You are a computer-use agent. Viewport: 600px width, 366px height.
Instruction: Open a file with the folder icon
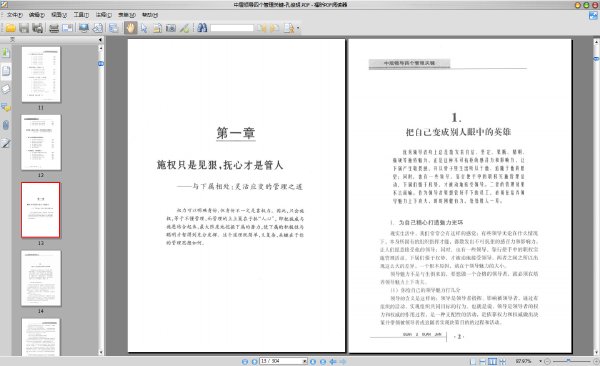click(10, 28)
